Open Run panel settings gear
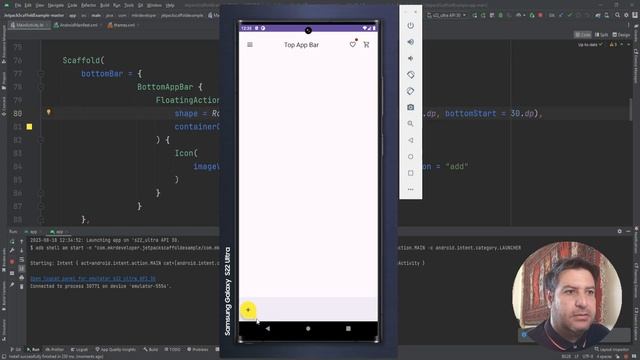The image size is (640, 360). point(619,231)
